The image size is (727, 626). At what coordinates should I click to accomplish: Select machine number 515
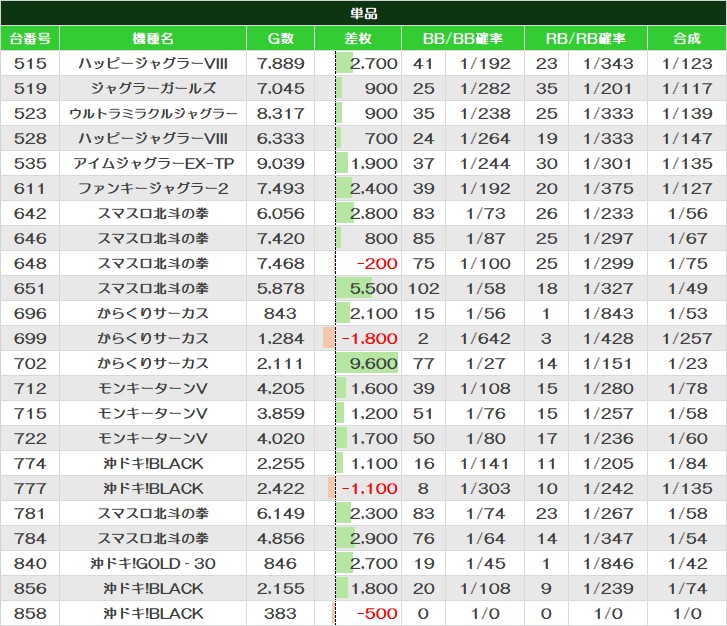(30, 64)
